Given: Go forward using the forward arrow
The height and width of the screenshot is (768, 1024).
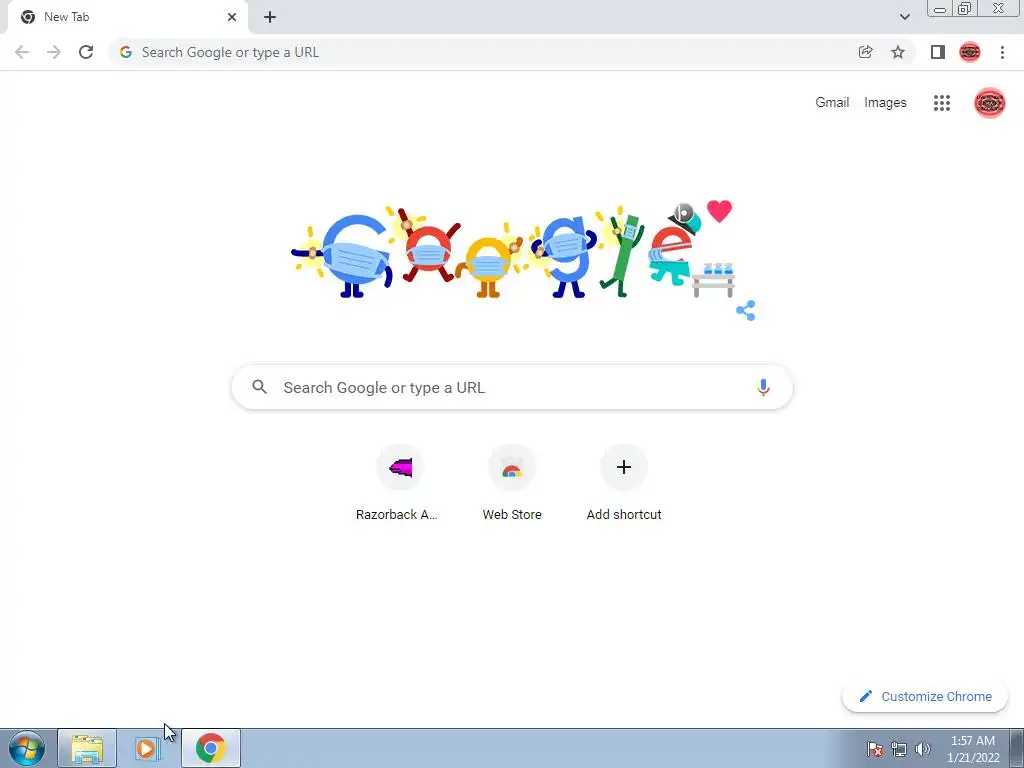Looking at the screenshot, I should tap(54, 52).
